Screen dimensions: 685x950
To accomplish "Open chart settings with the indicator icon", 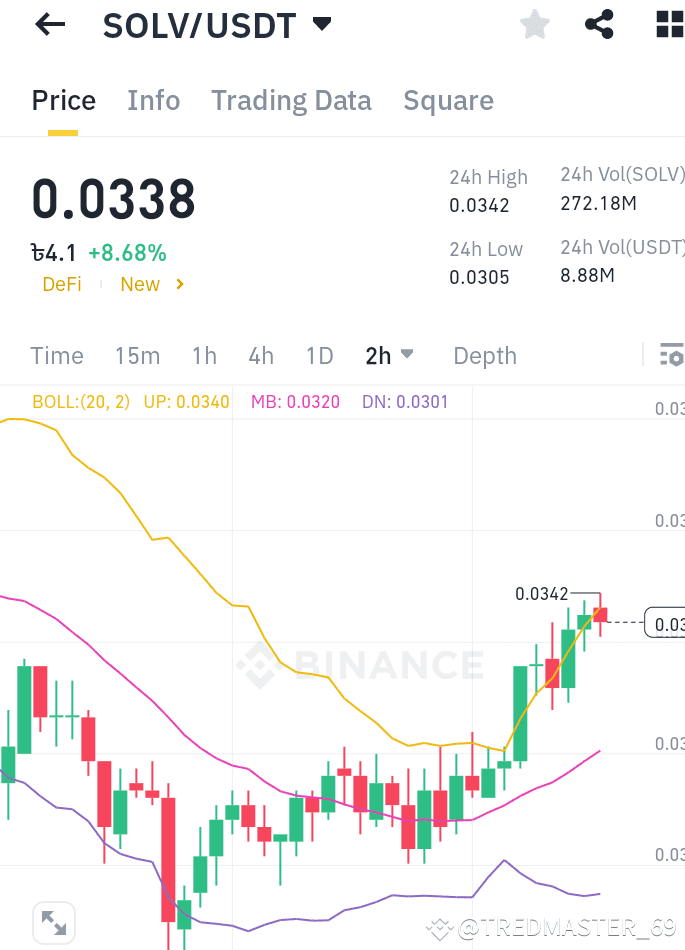I will pyautogui.click(x=671, y=355).
